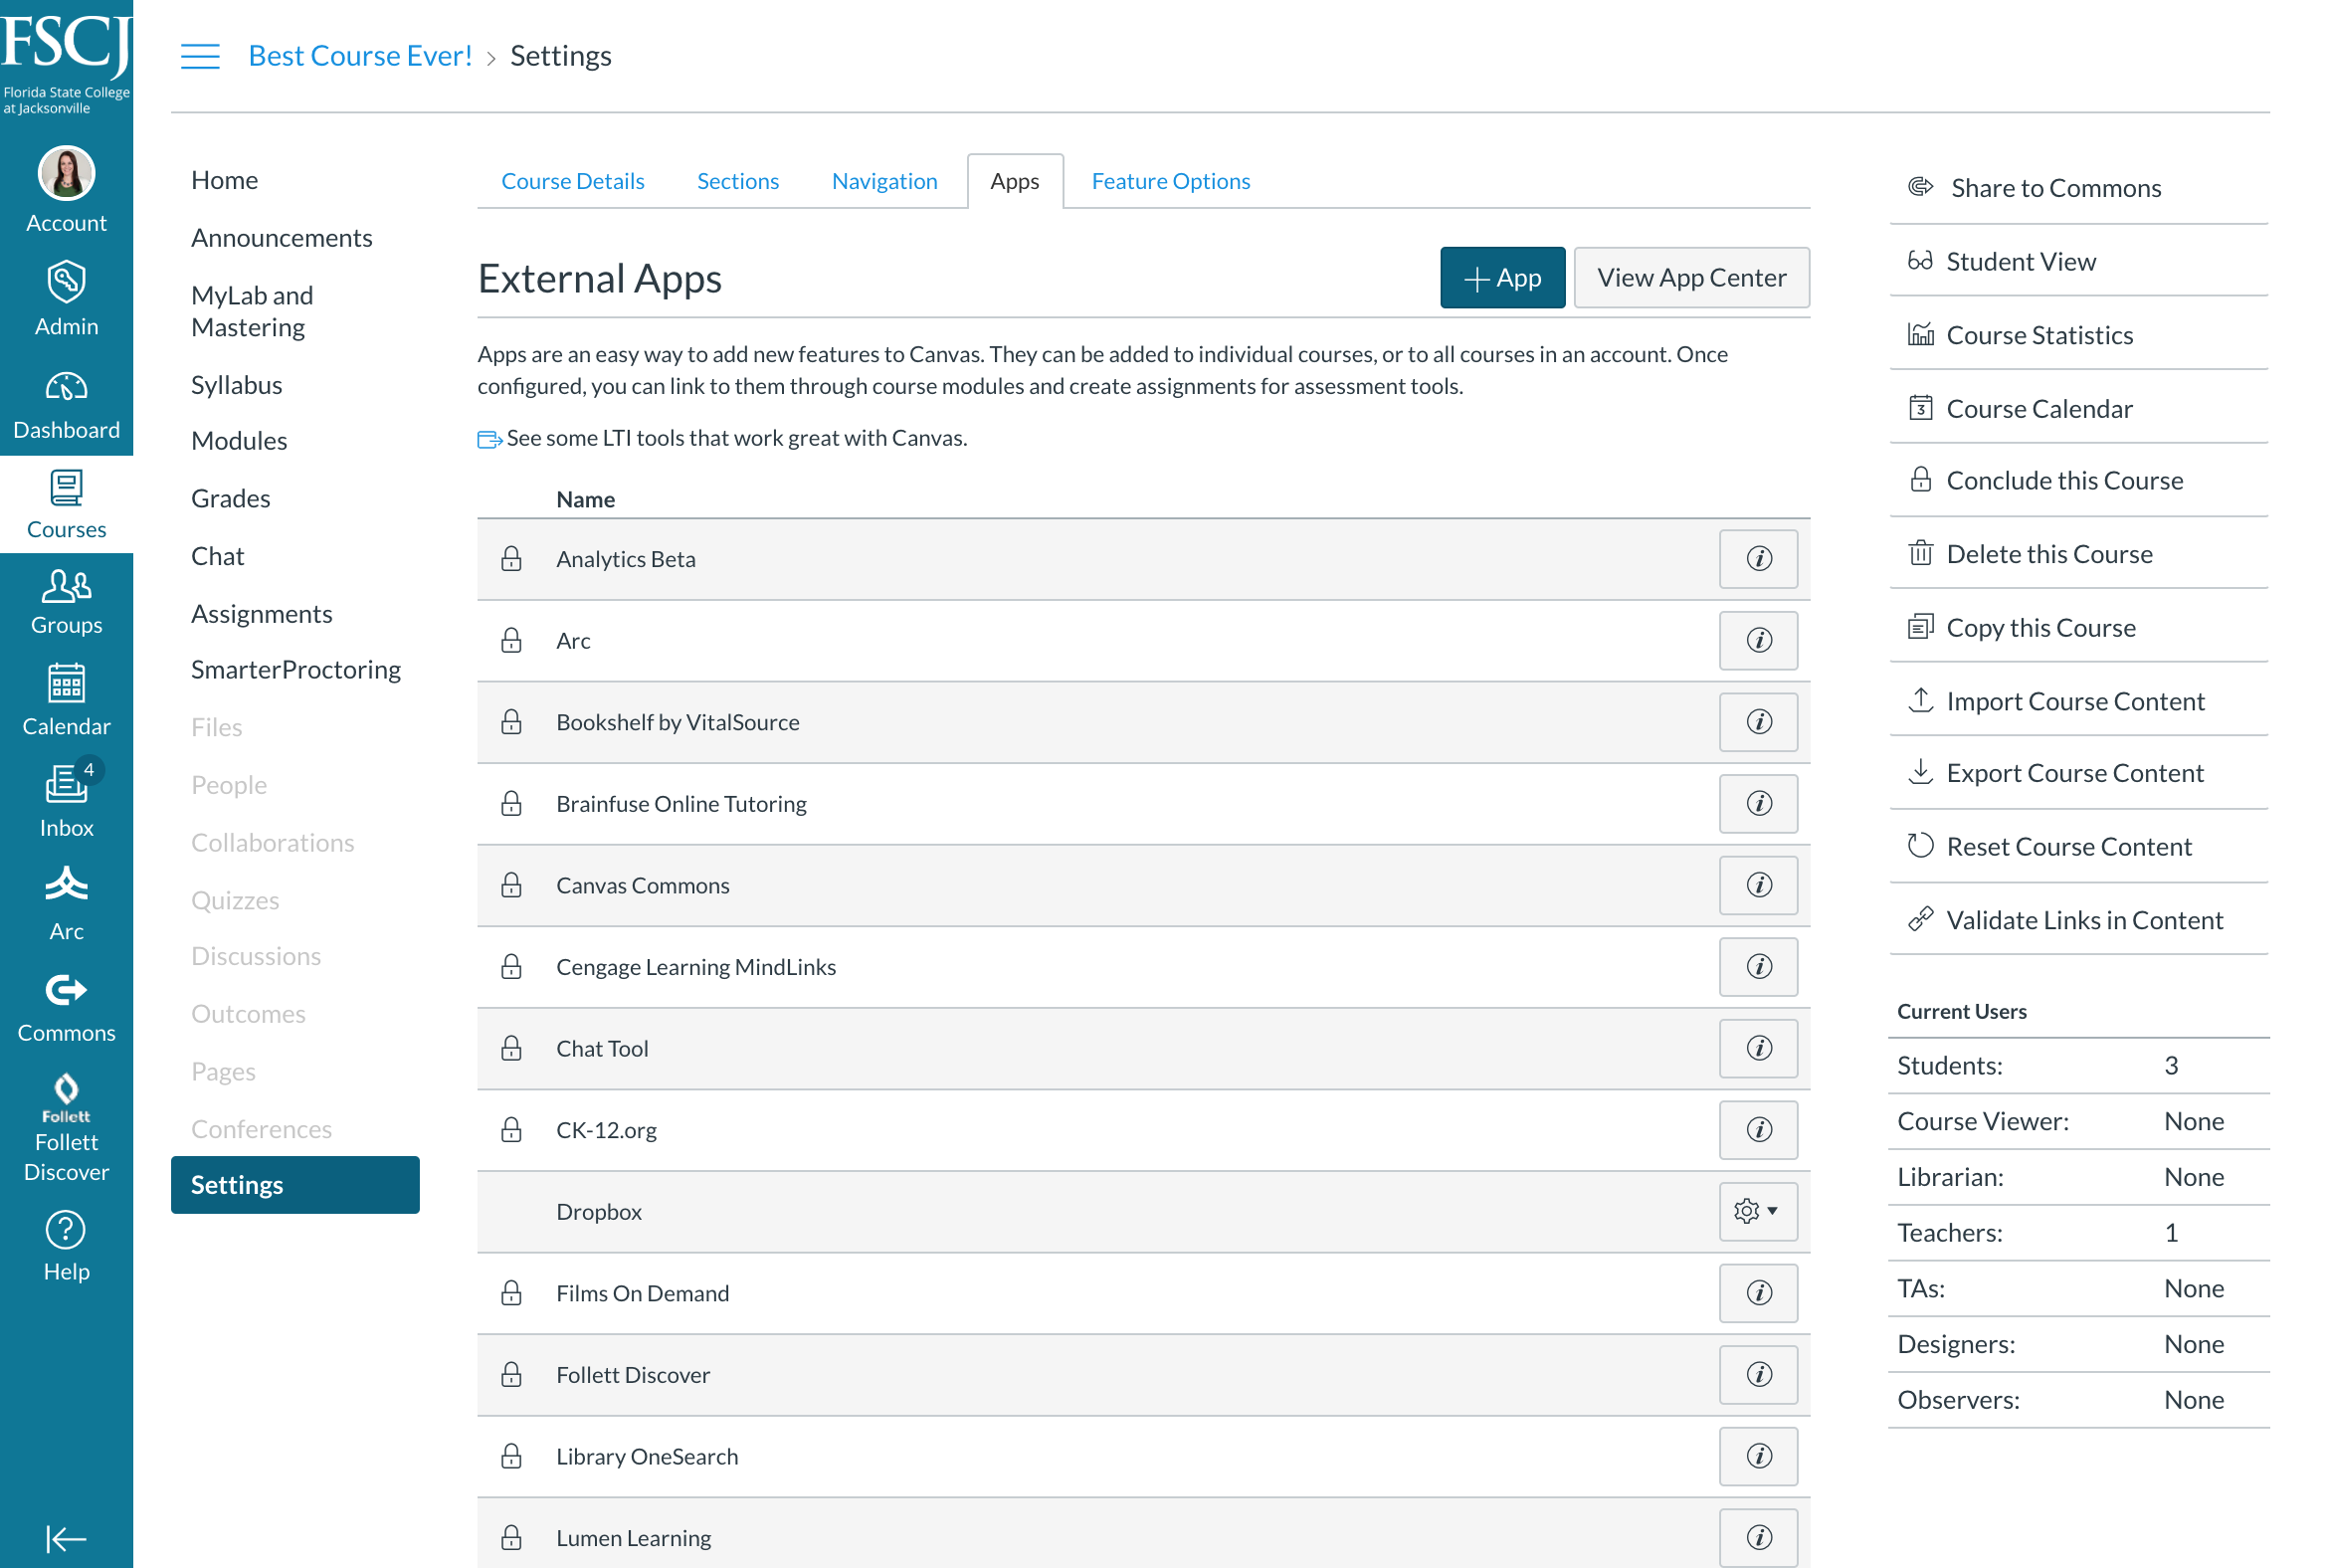Show info for Canvas Commons app
This screenshot has width=2329, height=1568.
1758,885
